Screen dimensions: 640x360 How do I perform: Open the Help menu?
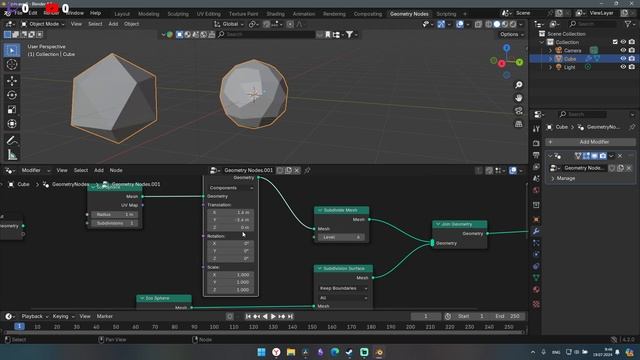(95, 13)
